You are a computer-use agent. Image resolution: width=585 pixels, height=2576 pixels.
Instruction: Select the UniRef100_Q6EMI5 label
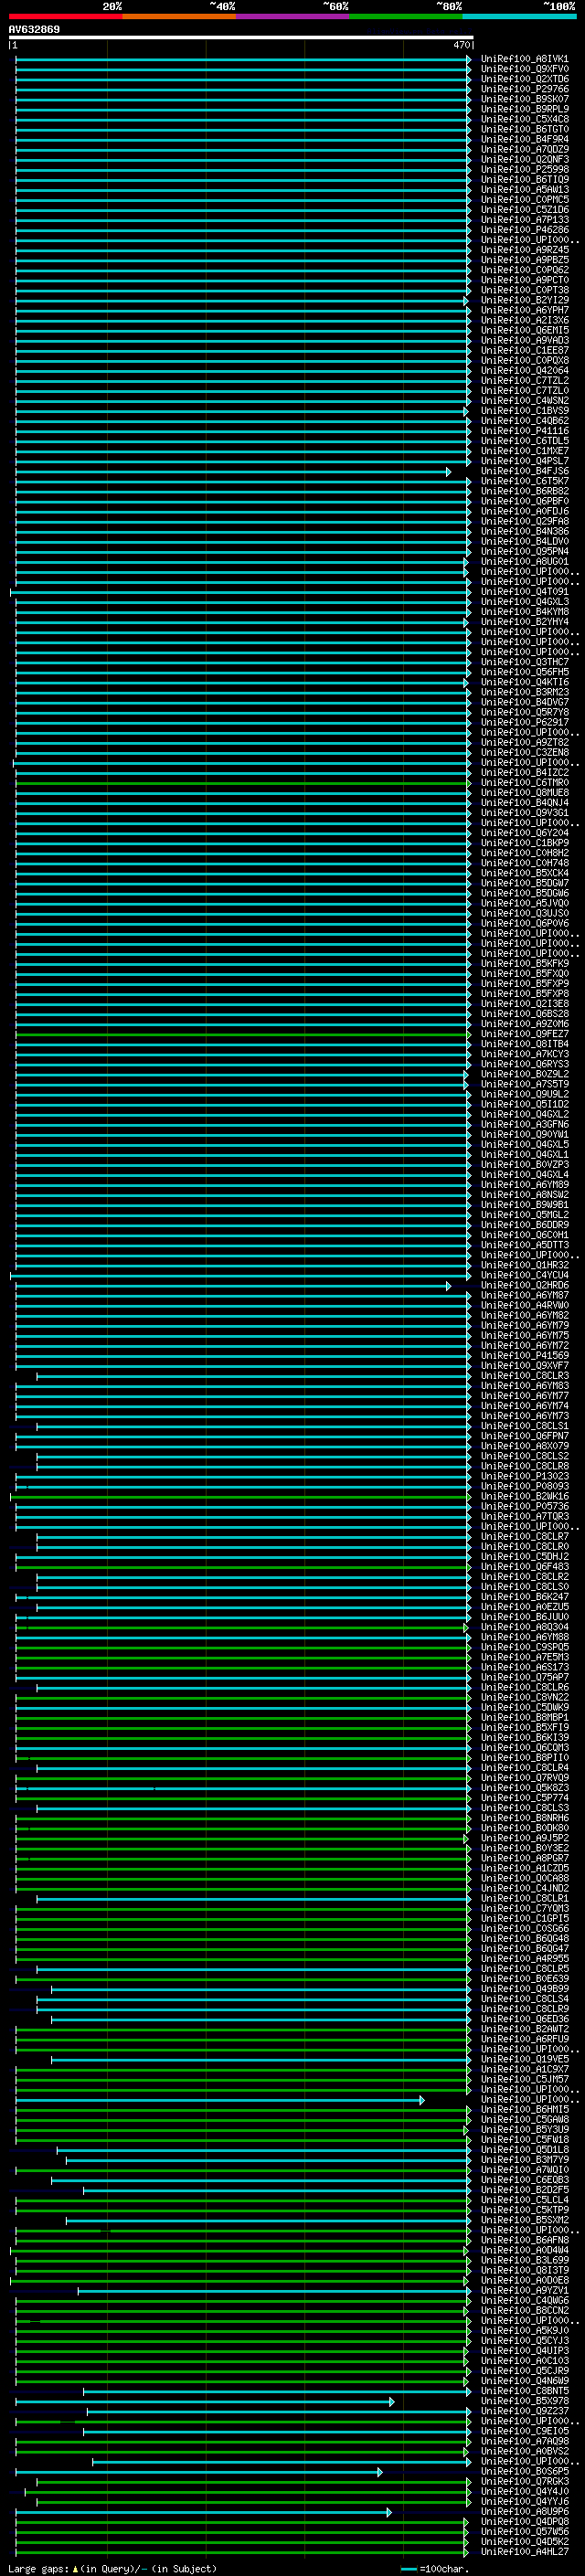524,330
